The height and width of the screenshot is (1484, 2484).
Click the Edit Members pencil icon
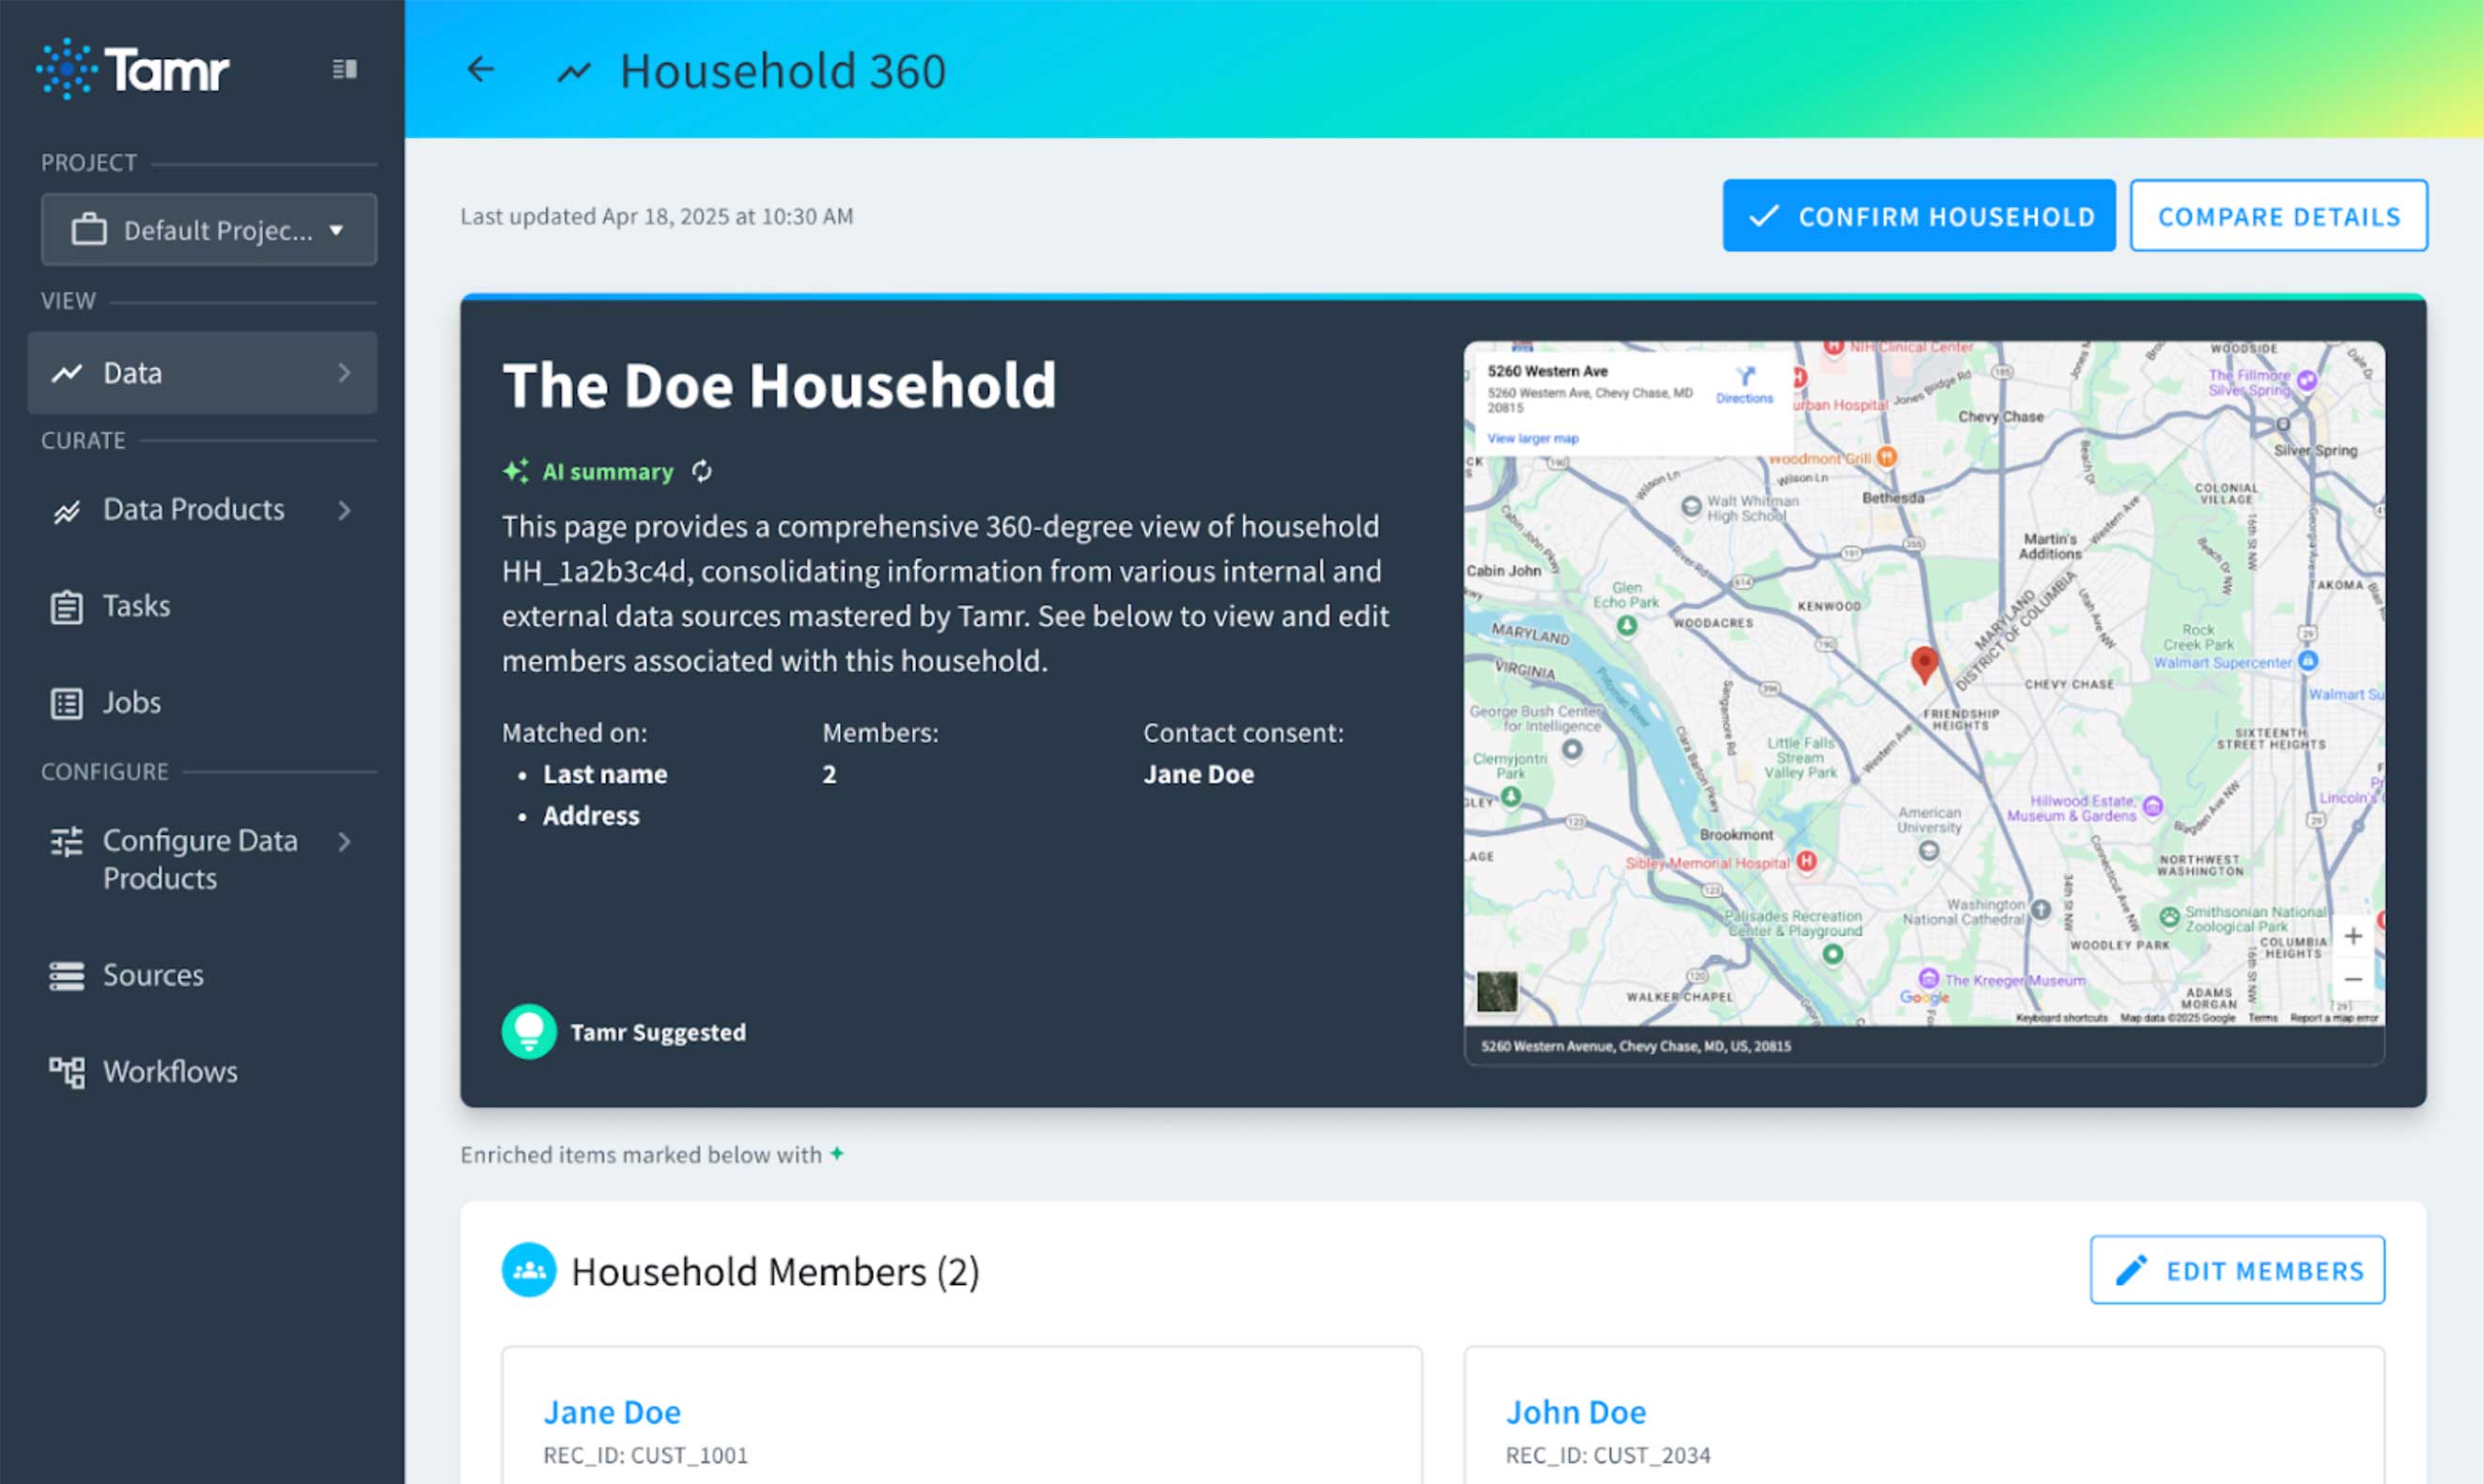coord(2131,1270)
